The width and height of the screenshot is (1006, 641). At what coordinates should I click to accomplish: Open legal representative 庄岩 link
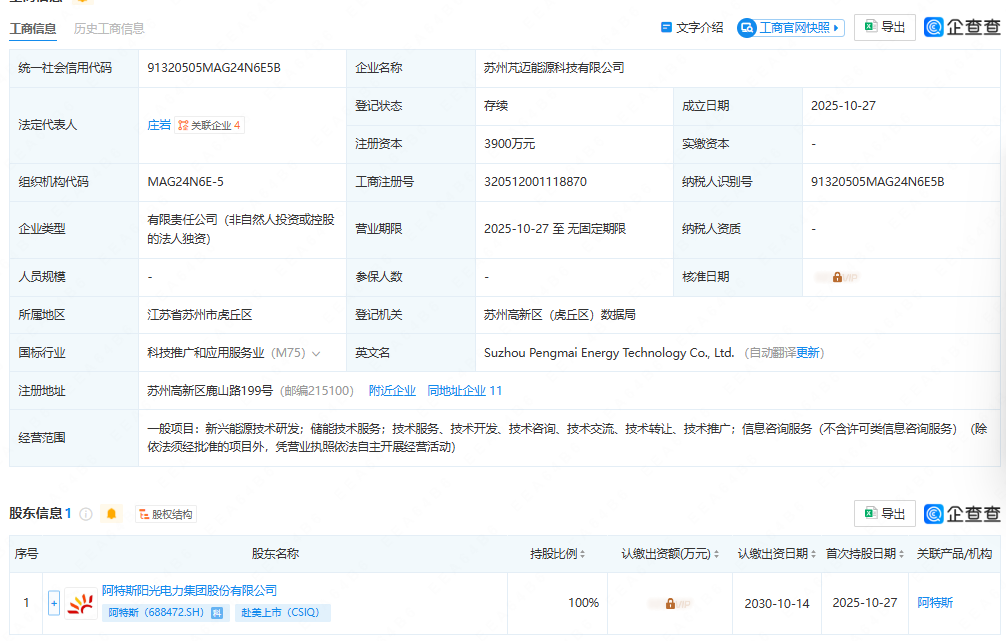(159, 125)
